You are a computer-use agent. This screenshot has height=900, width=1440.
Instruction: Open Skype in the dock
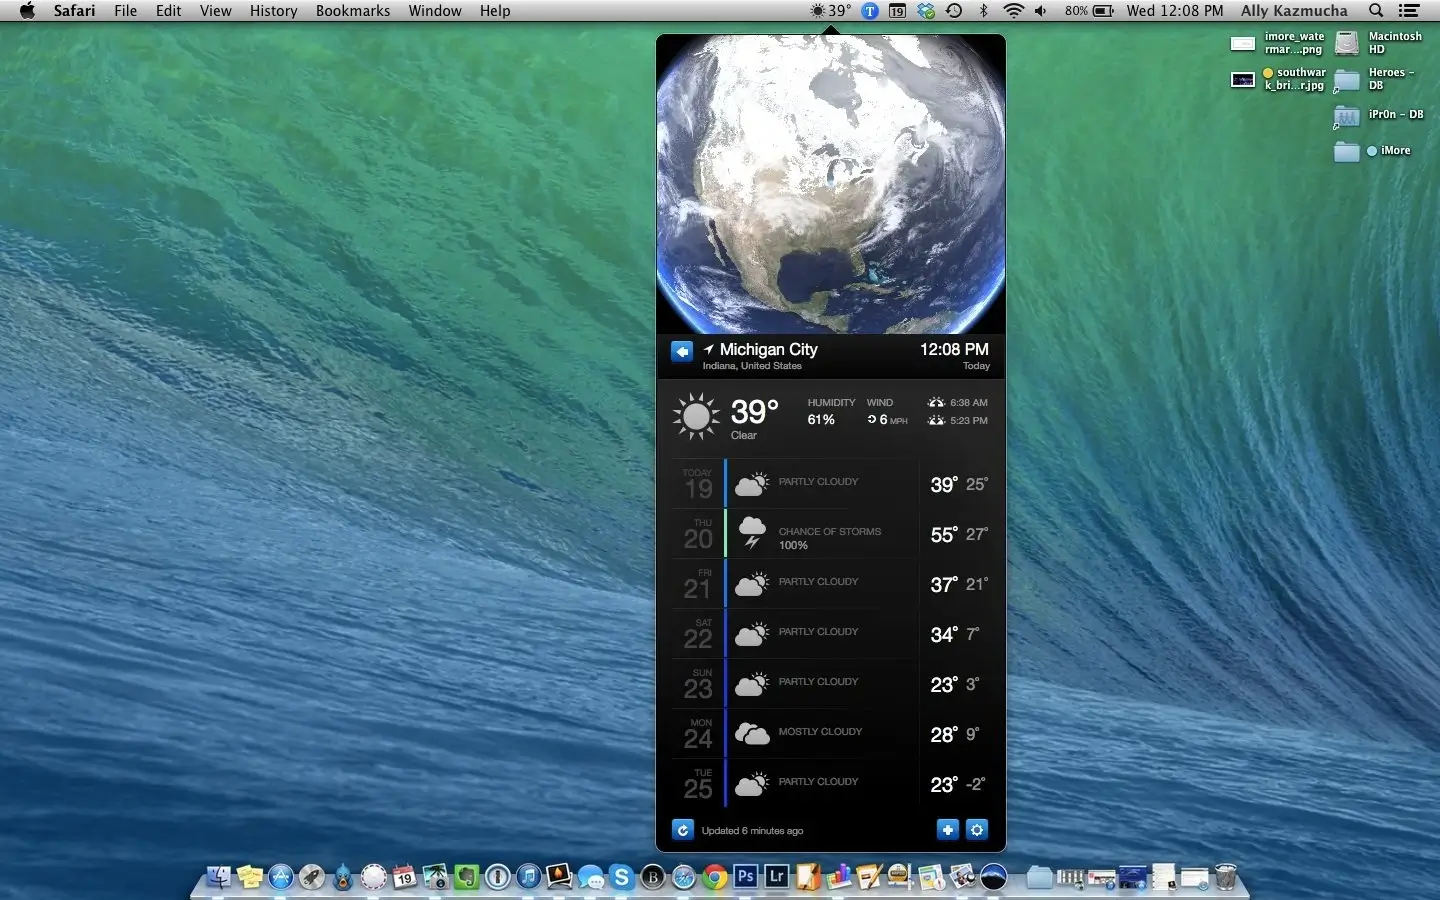pyautogui.click(x=622, y=877)
